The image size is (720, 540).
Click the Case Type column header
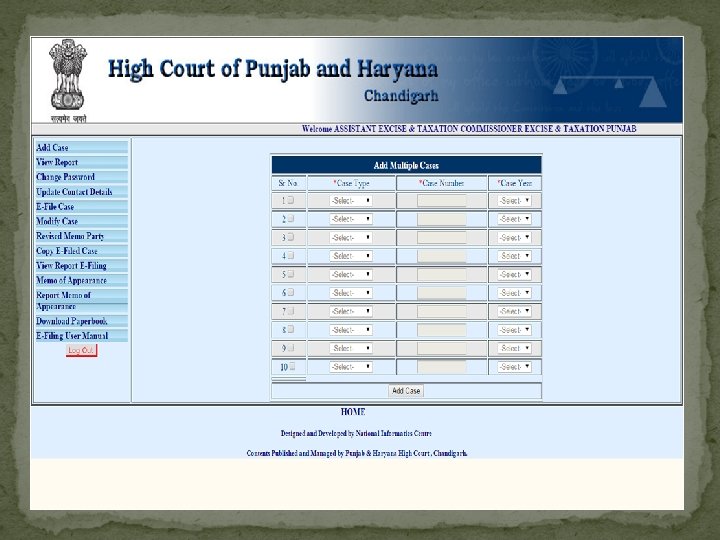click(351, 183)
